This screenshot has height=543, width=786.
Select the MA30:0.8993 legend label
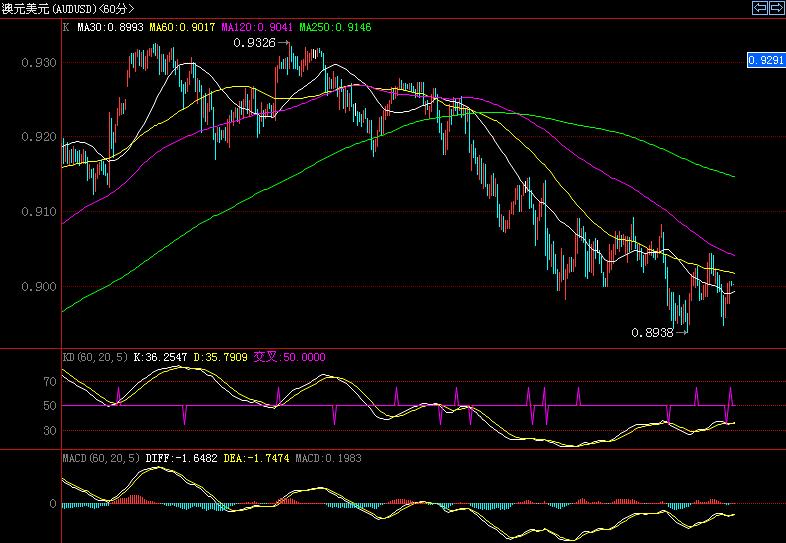(x=110, y=27)
